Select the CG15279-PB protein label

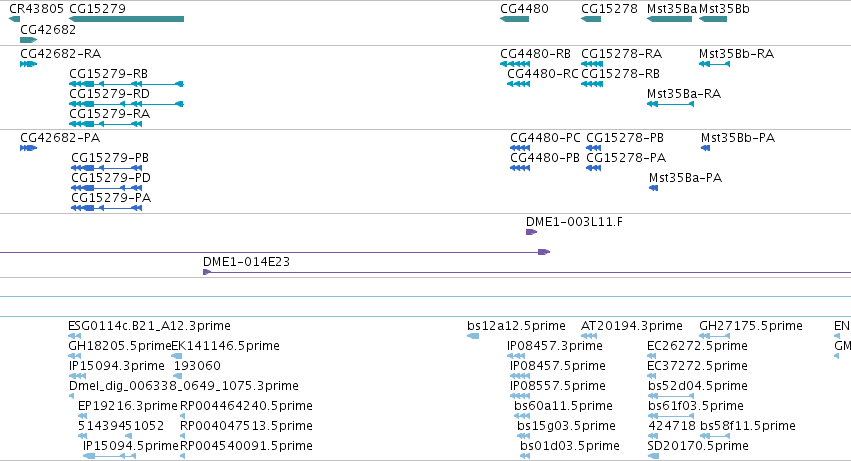pos(110,158)
